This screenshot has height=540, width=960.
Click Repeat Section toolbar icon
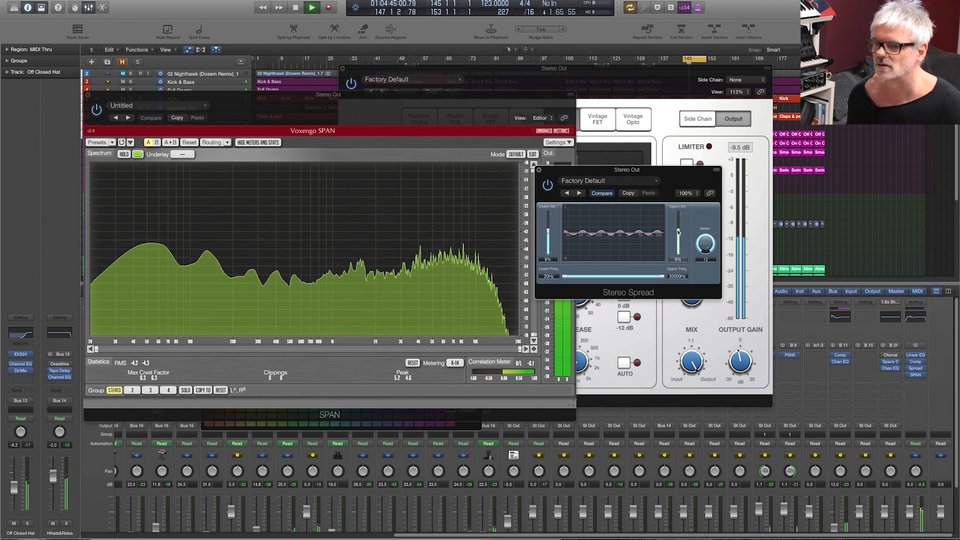(647, 28)
